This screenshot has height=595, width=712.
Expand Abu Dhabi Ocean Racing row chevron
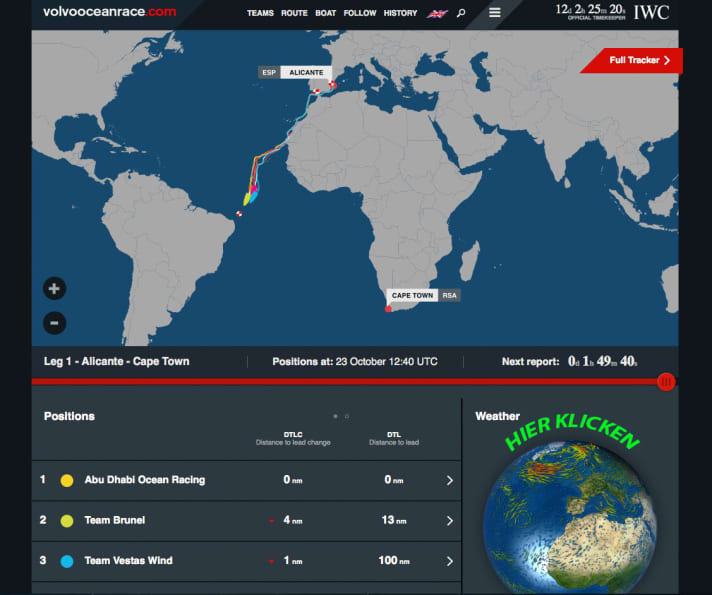[450, 481]
